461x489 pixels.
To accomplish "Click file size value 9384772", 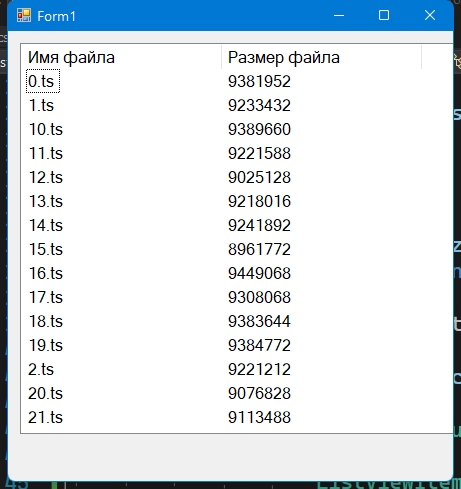I will [x=259, y=345].
